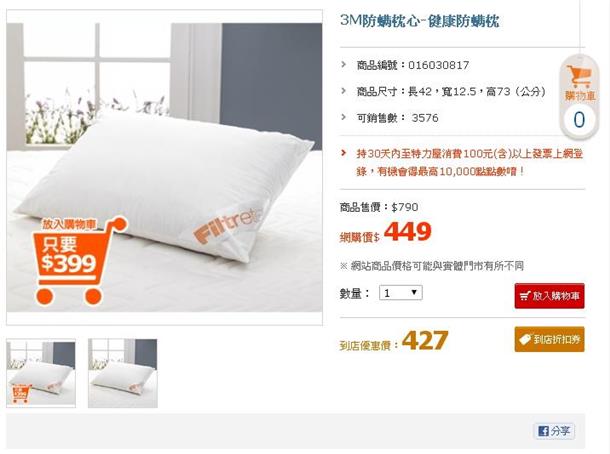Click the red promotion bullet arrow
610x454 pixels.
coord(344,153)
